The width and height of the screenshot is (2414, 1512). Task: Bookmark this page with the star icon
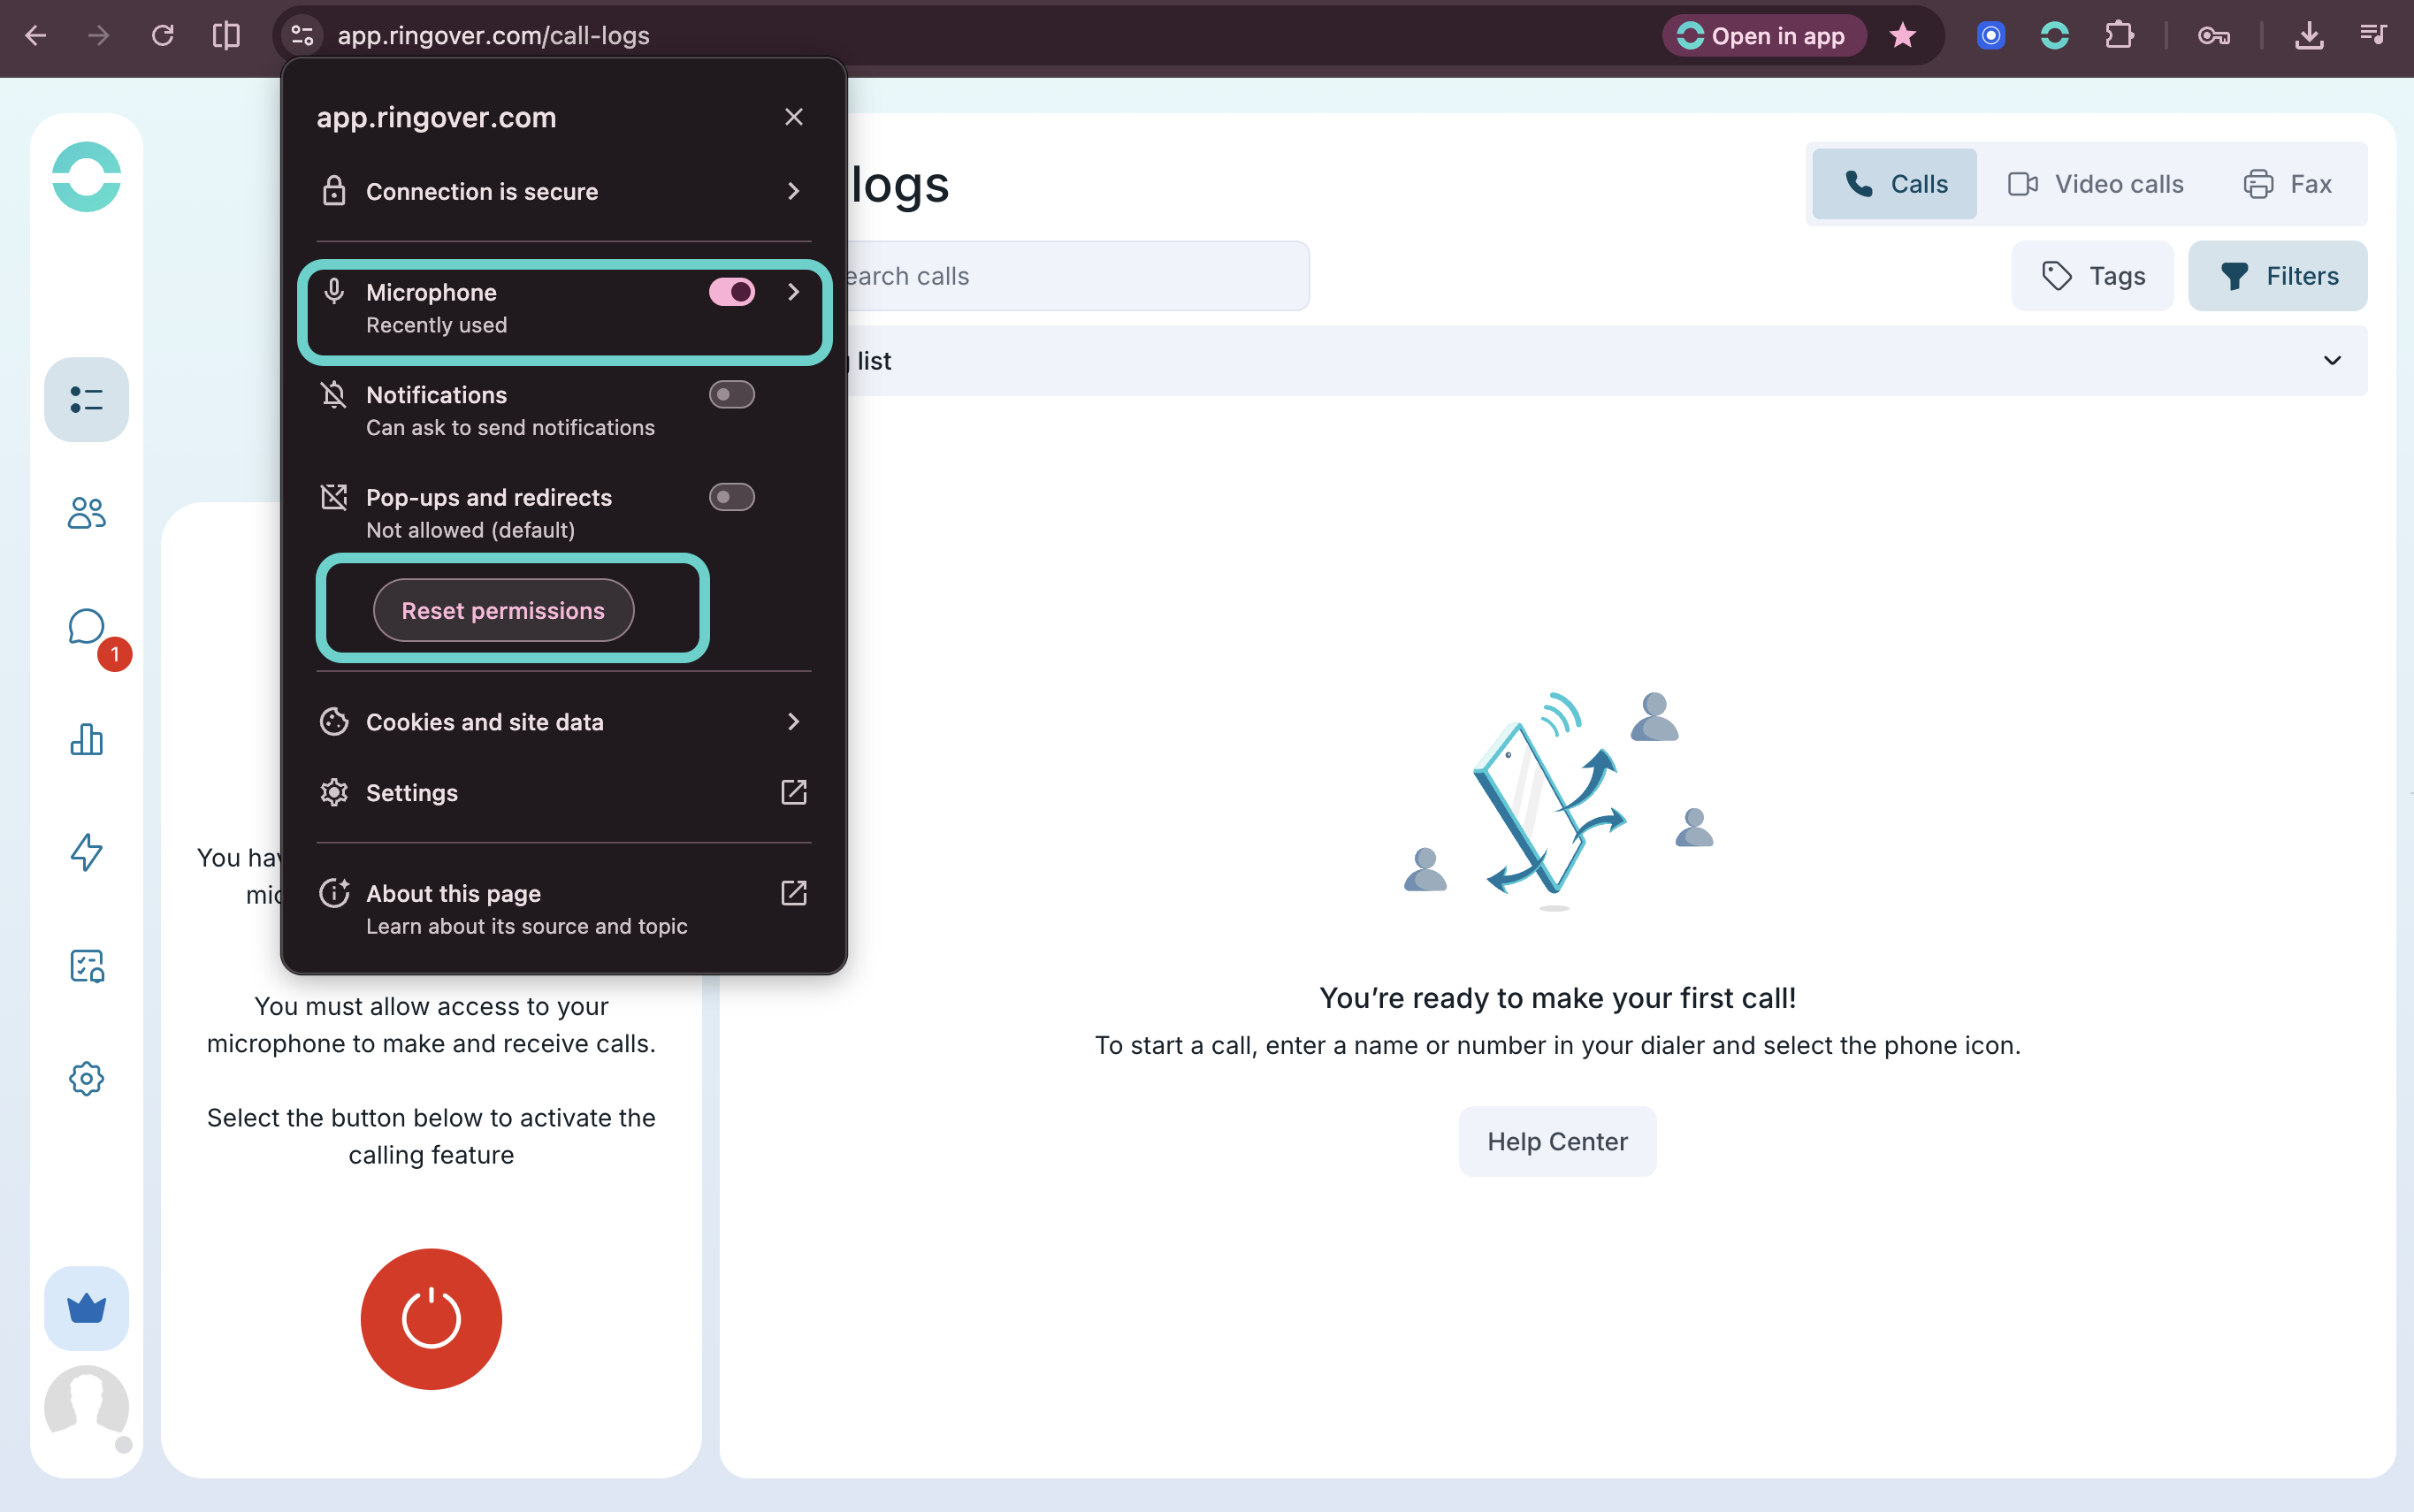click(x=1902, y=36)
